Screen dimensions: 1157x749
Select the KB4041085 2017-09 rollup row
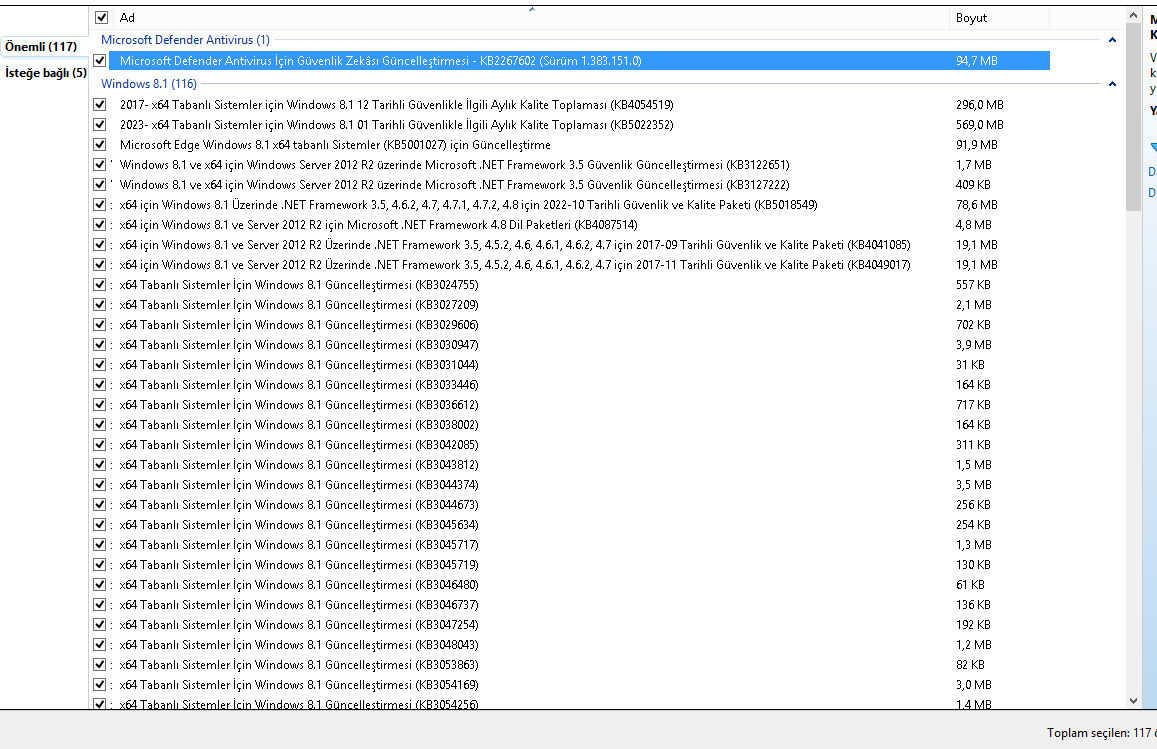[x=515, y=244]
